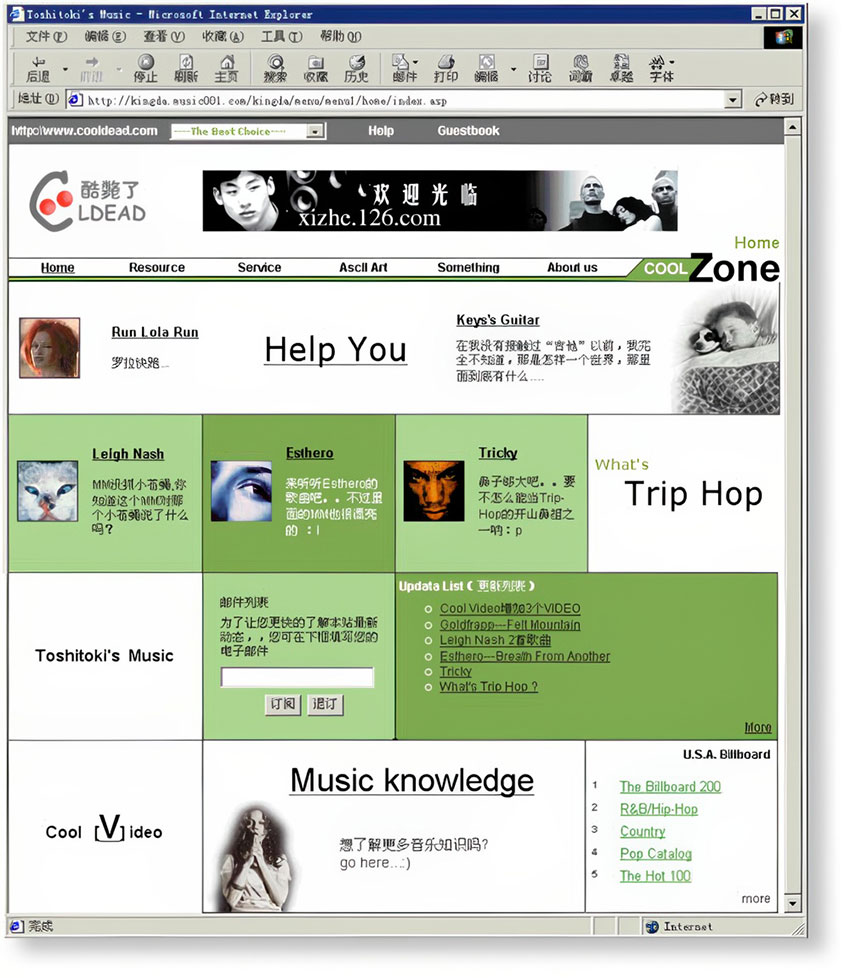Click the Help link in top bar
850x978 pixels.
[x=380, y=131]
